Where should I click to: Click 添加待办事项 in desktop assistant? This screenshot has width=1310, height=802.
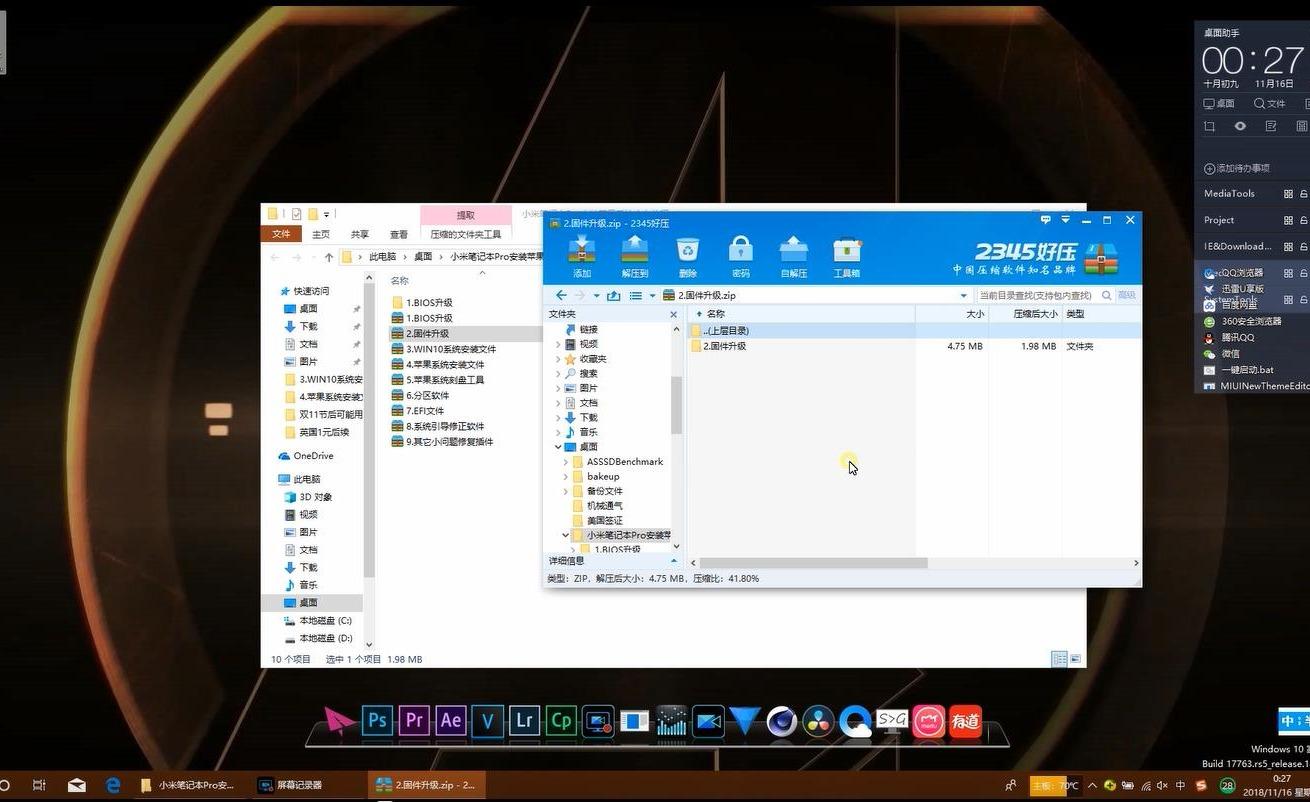click(x=1237, y=168)
